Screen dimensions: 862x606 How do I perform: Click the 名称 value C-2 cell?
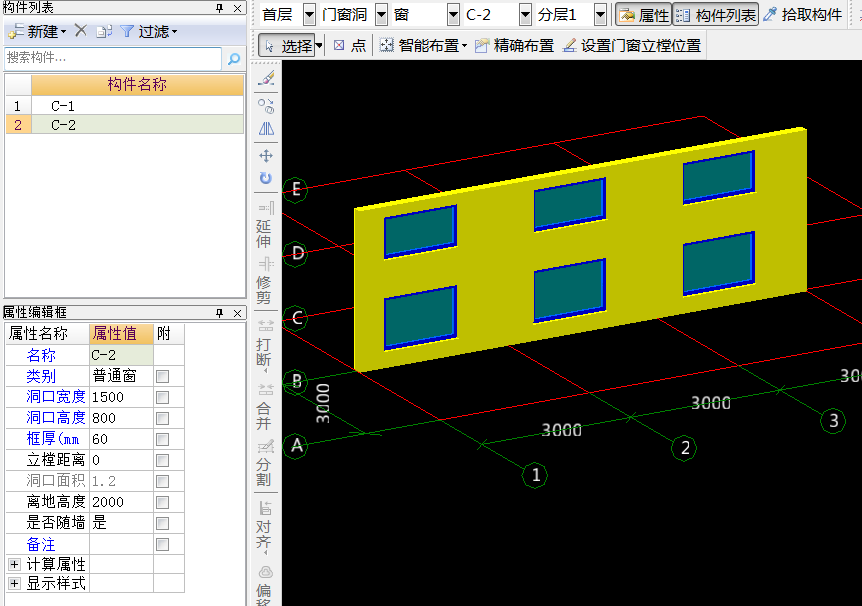(121, 355)
